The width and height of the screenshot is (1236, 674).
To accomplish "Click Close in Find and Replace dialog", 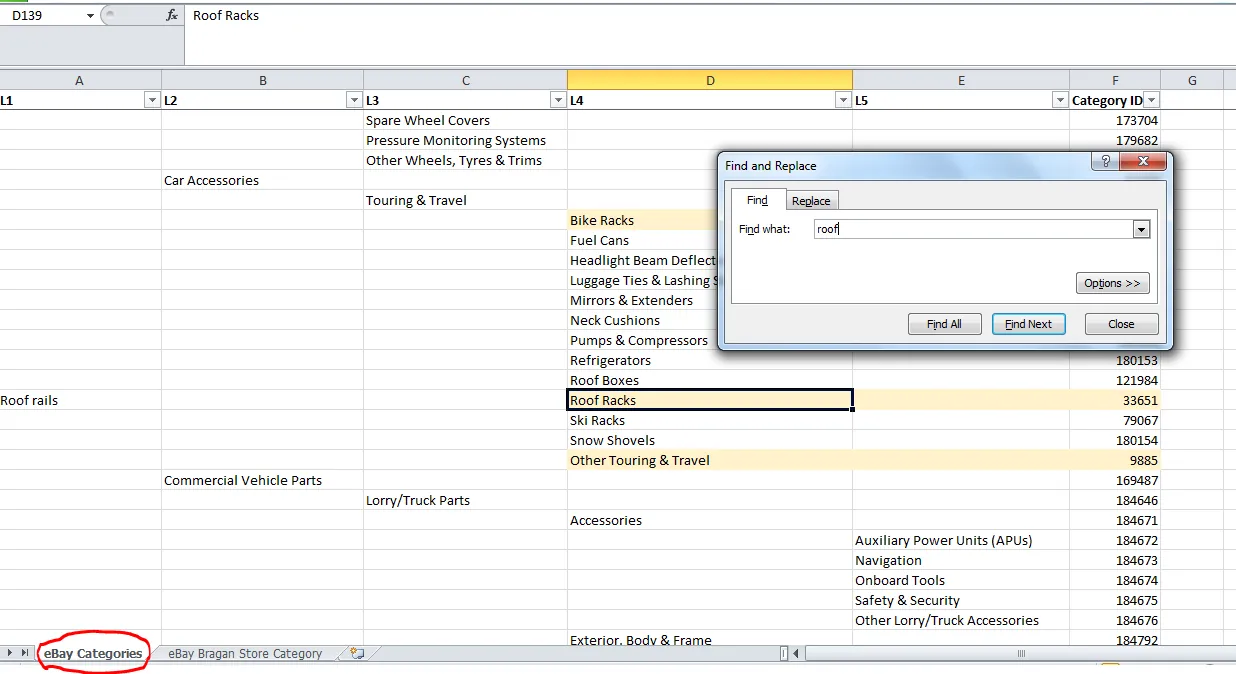I will tap(1121, 324).
